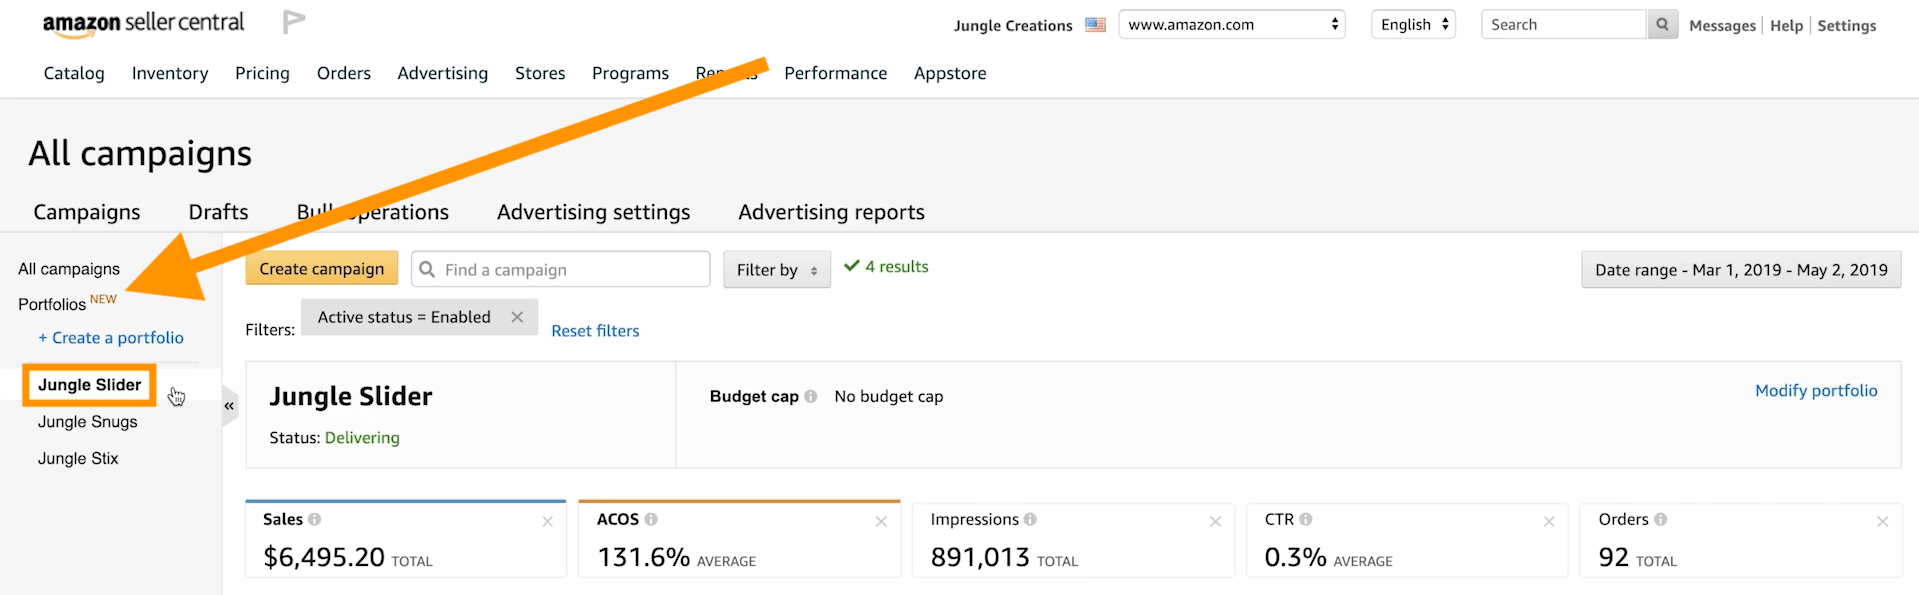Click the search magnifier button in header
Screen dimensions: 1919x595
click(x=1662, y=25)
